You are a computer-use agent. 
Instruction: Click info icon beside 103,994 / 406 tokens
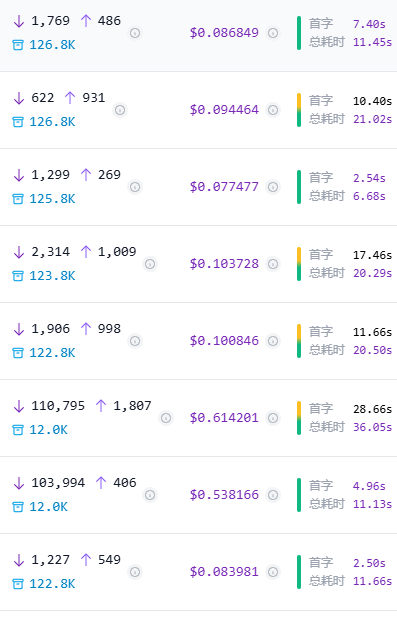click(150, 495)
